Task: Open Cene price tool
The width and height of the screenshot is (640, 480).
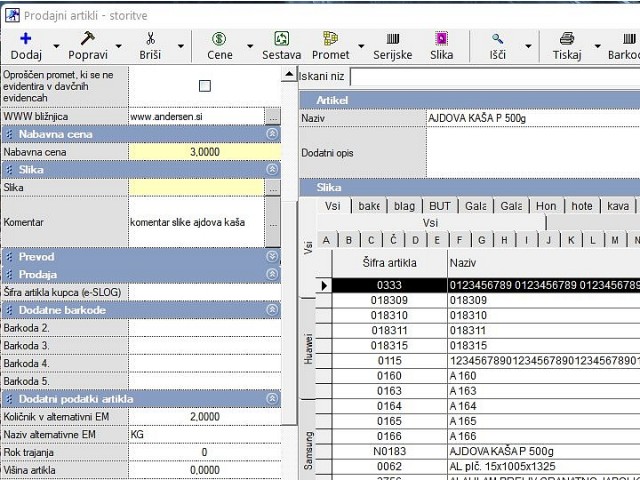Action: pos(219,39)
